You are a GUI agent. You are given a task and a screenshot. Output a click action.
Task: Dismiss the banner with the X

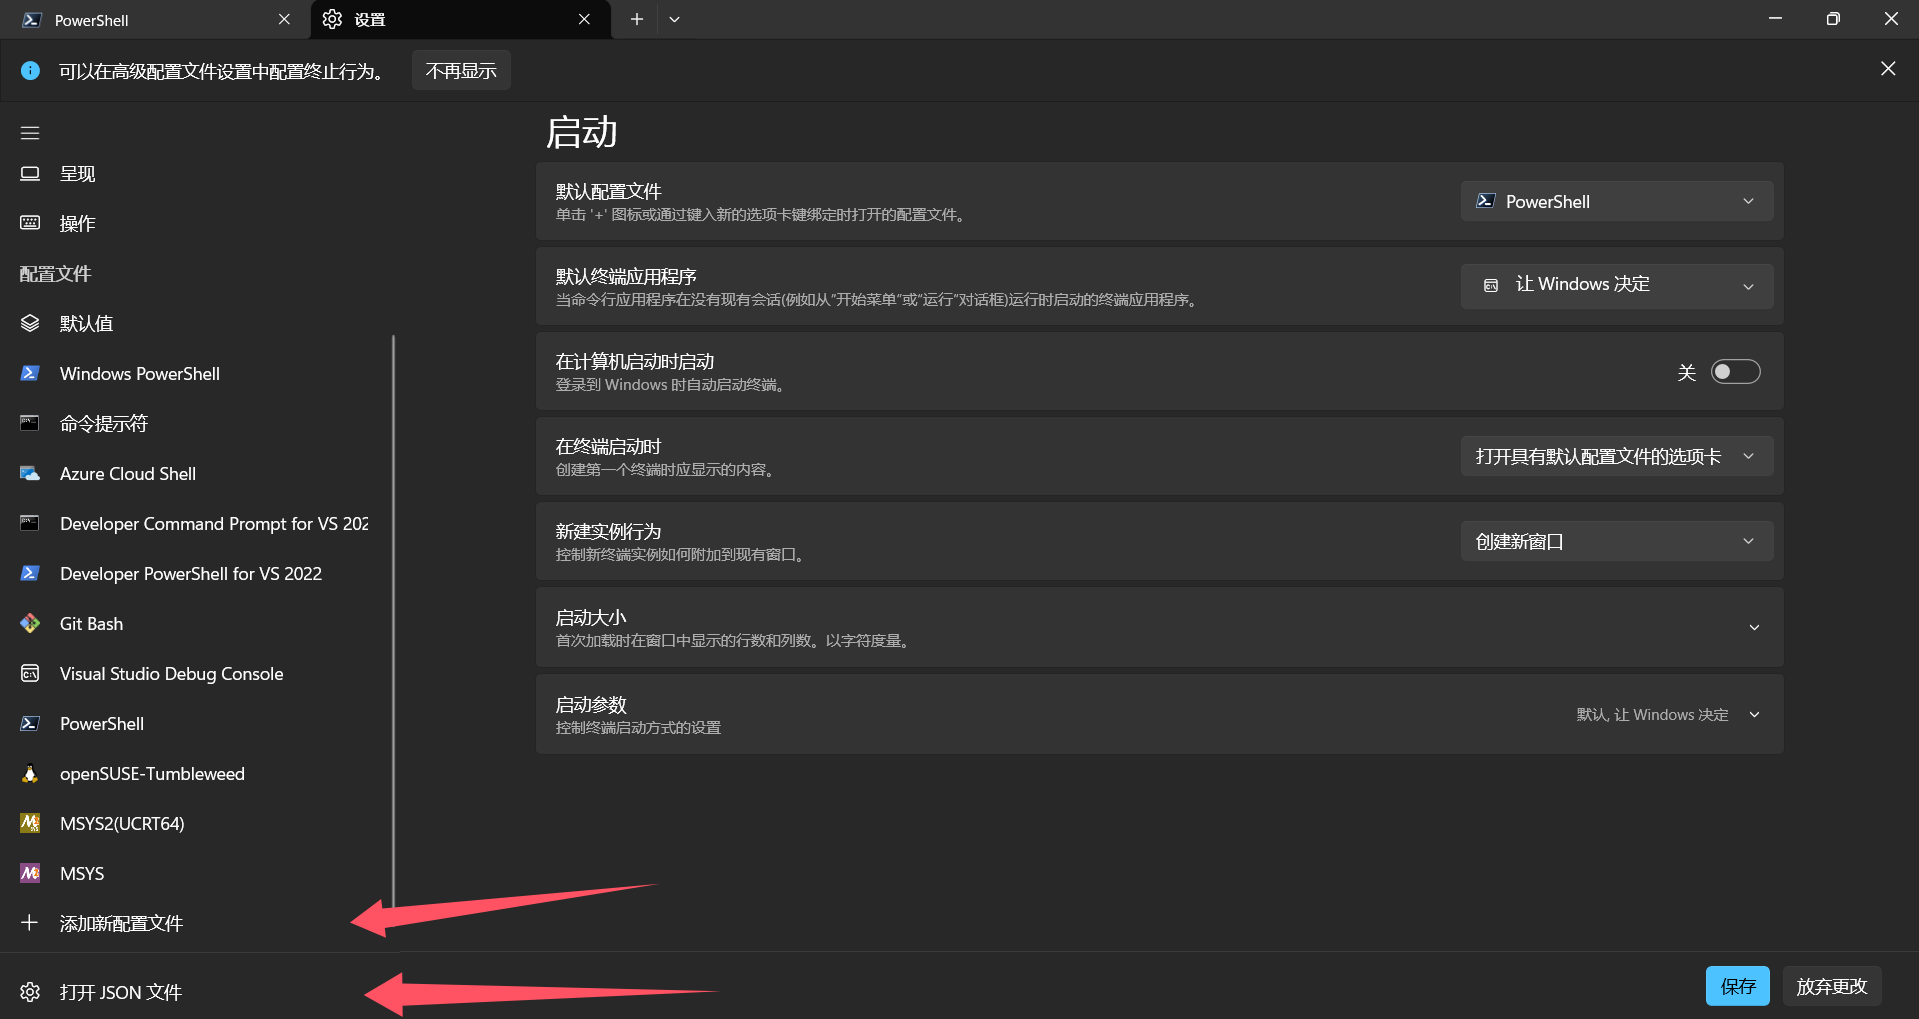pos(1887,68)
